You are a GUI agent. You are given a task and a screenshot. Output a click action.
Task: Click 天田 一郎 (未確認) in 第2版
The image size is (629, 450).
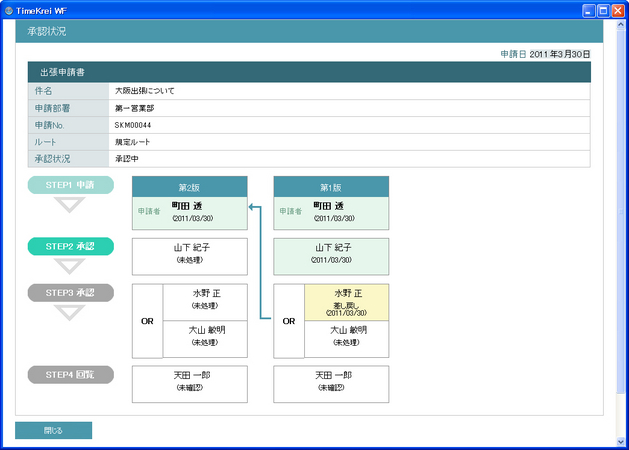(189, 384)
